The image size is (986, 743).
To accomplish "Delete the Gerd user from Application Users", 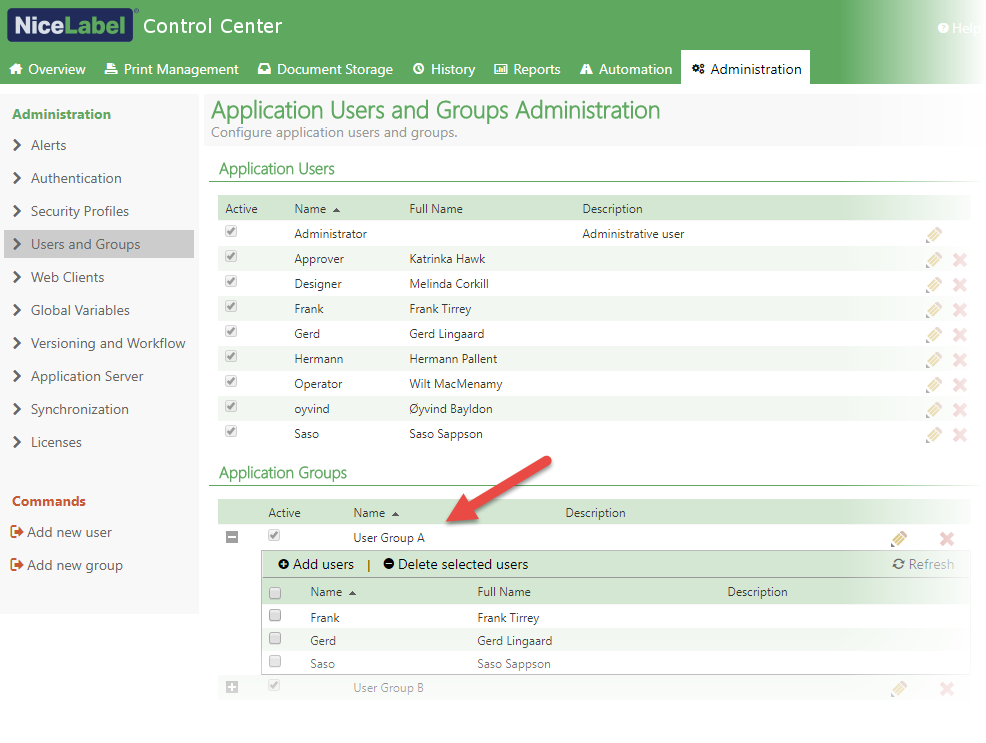I will point(960,334).
